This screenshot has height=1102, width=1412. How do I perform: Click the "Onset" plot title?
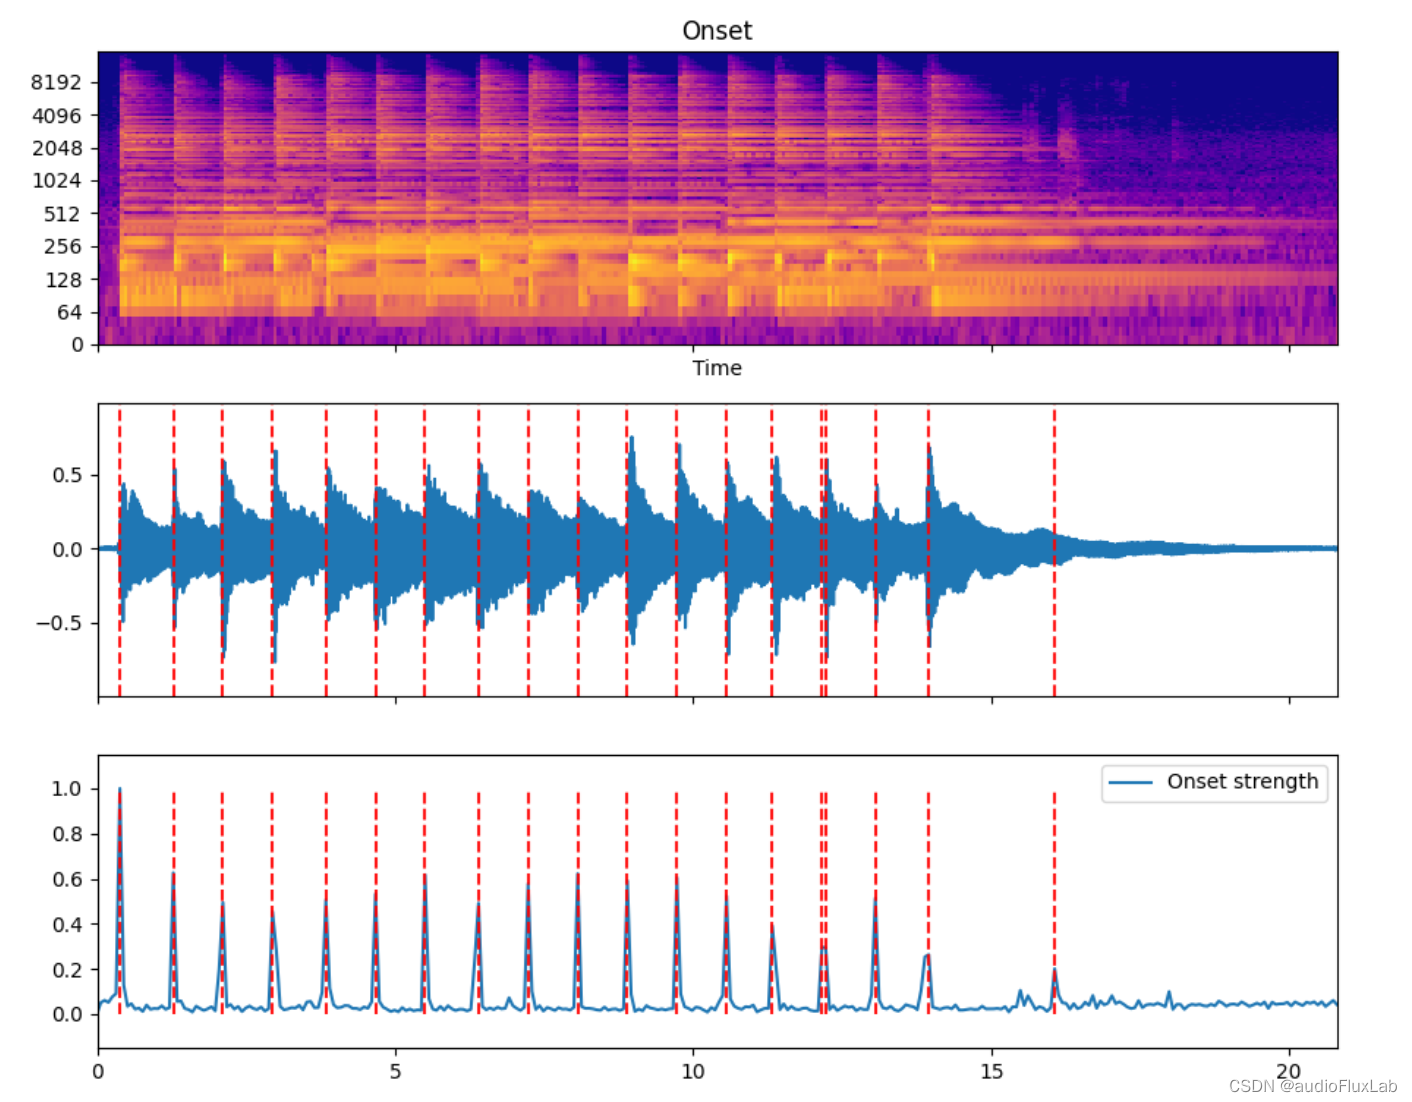coord(716,30)
